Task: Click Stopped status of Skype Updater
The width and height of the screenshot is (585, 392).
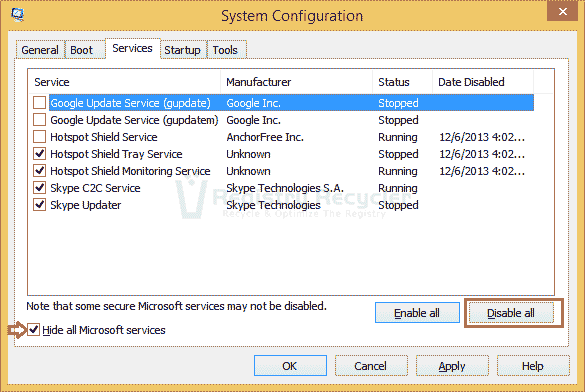Action: pyautogui.click(x=398, y=205)
